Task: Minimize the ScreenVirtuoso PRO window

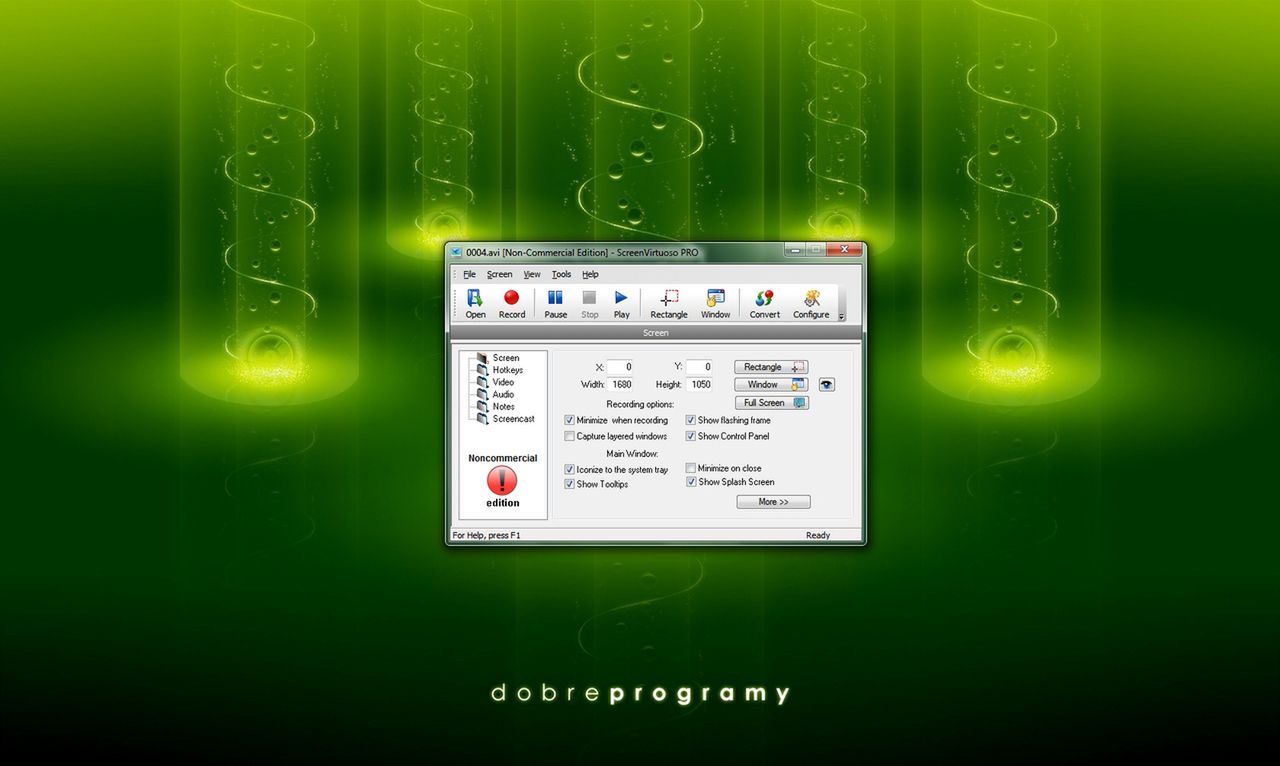Action: 795,249
